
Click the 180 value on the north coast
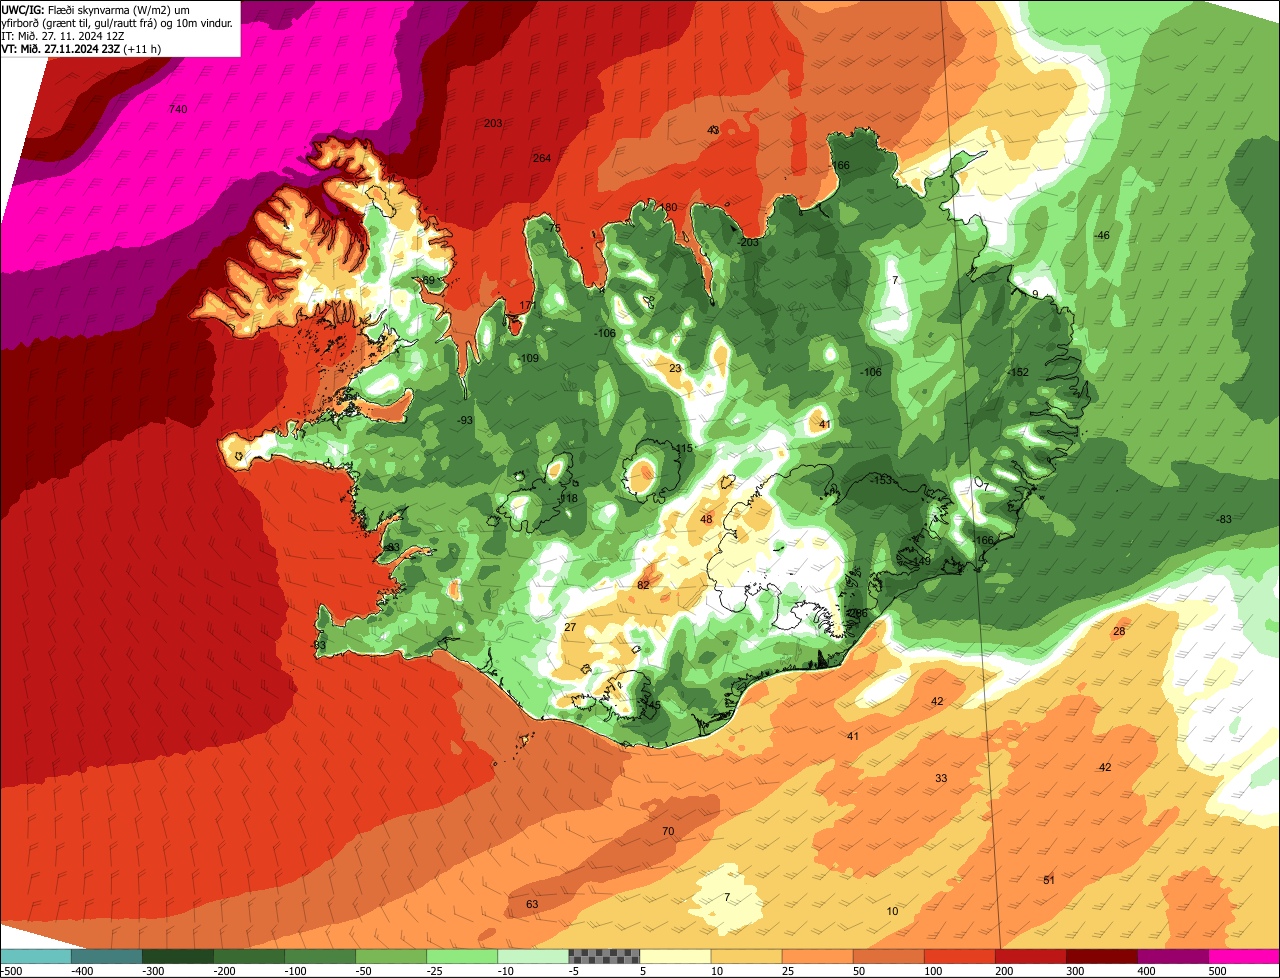coord(668,207)
